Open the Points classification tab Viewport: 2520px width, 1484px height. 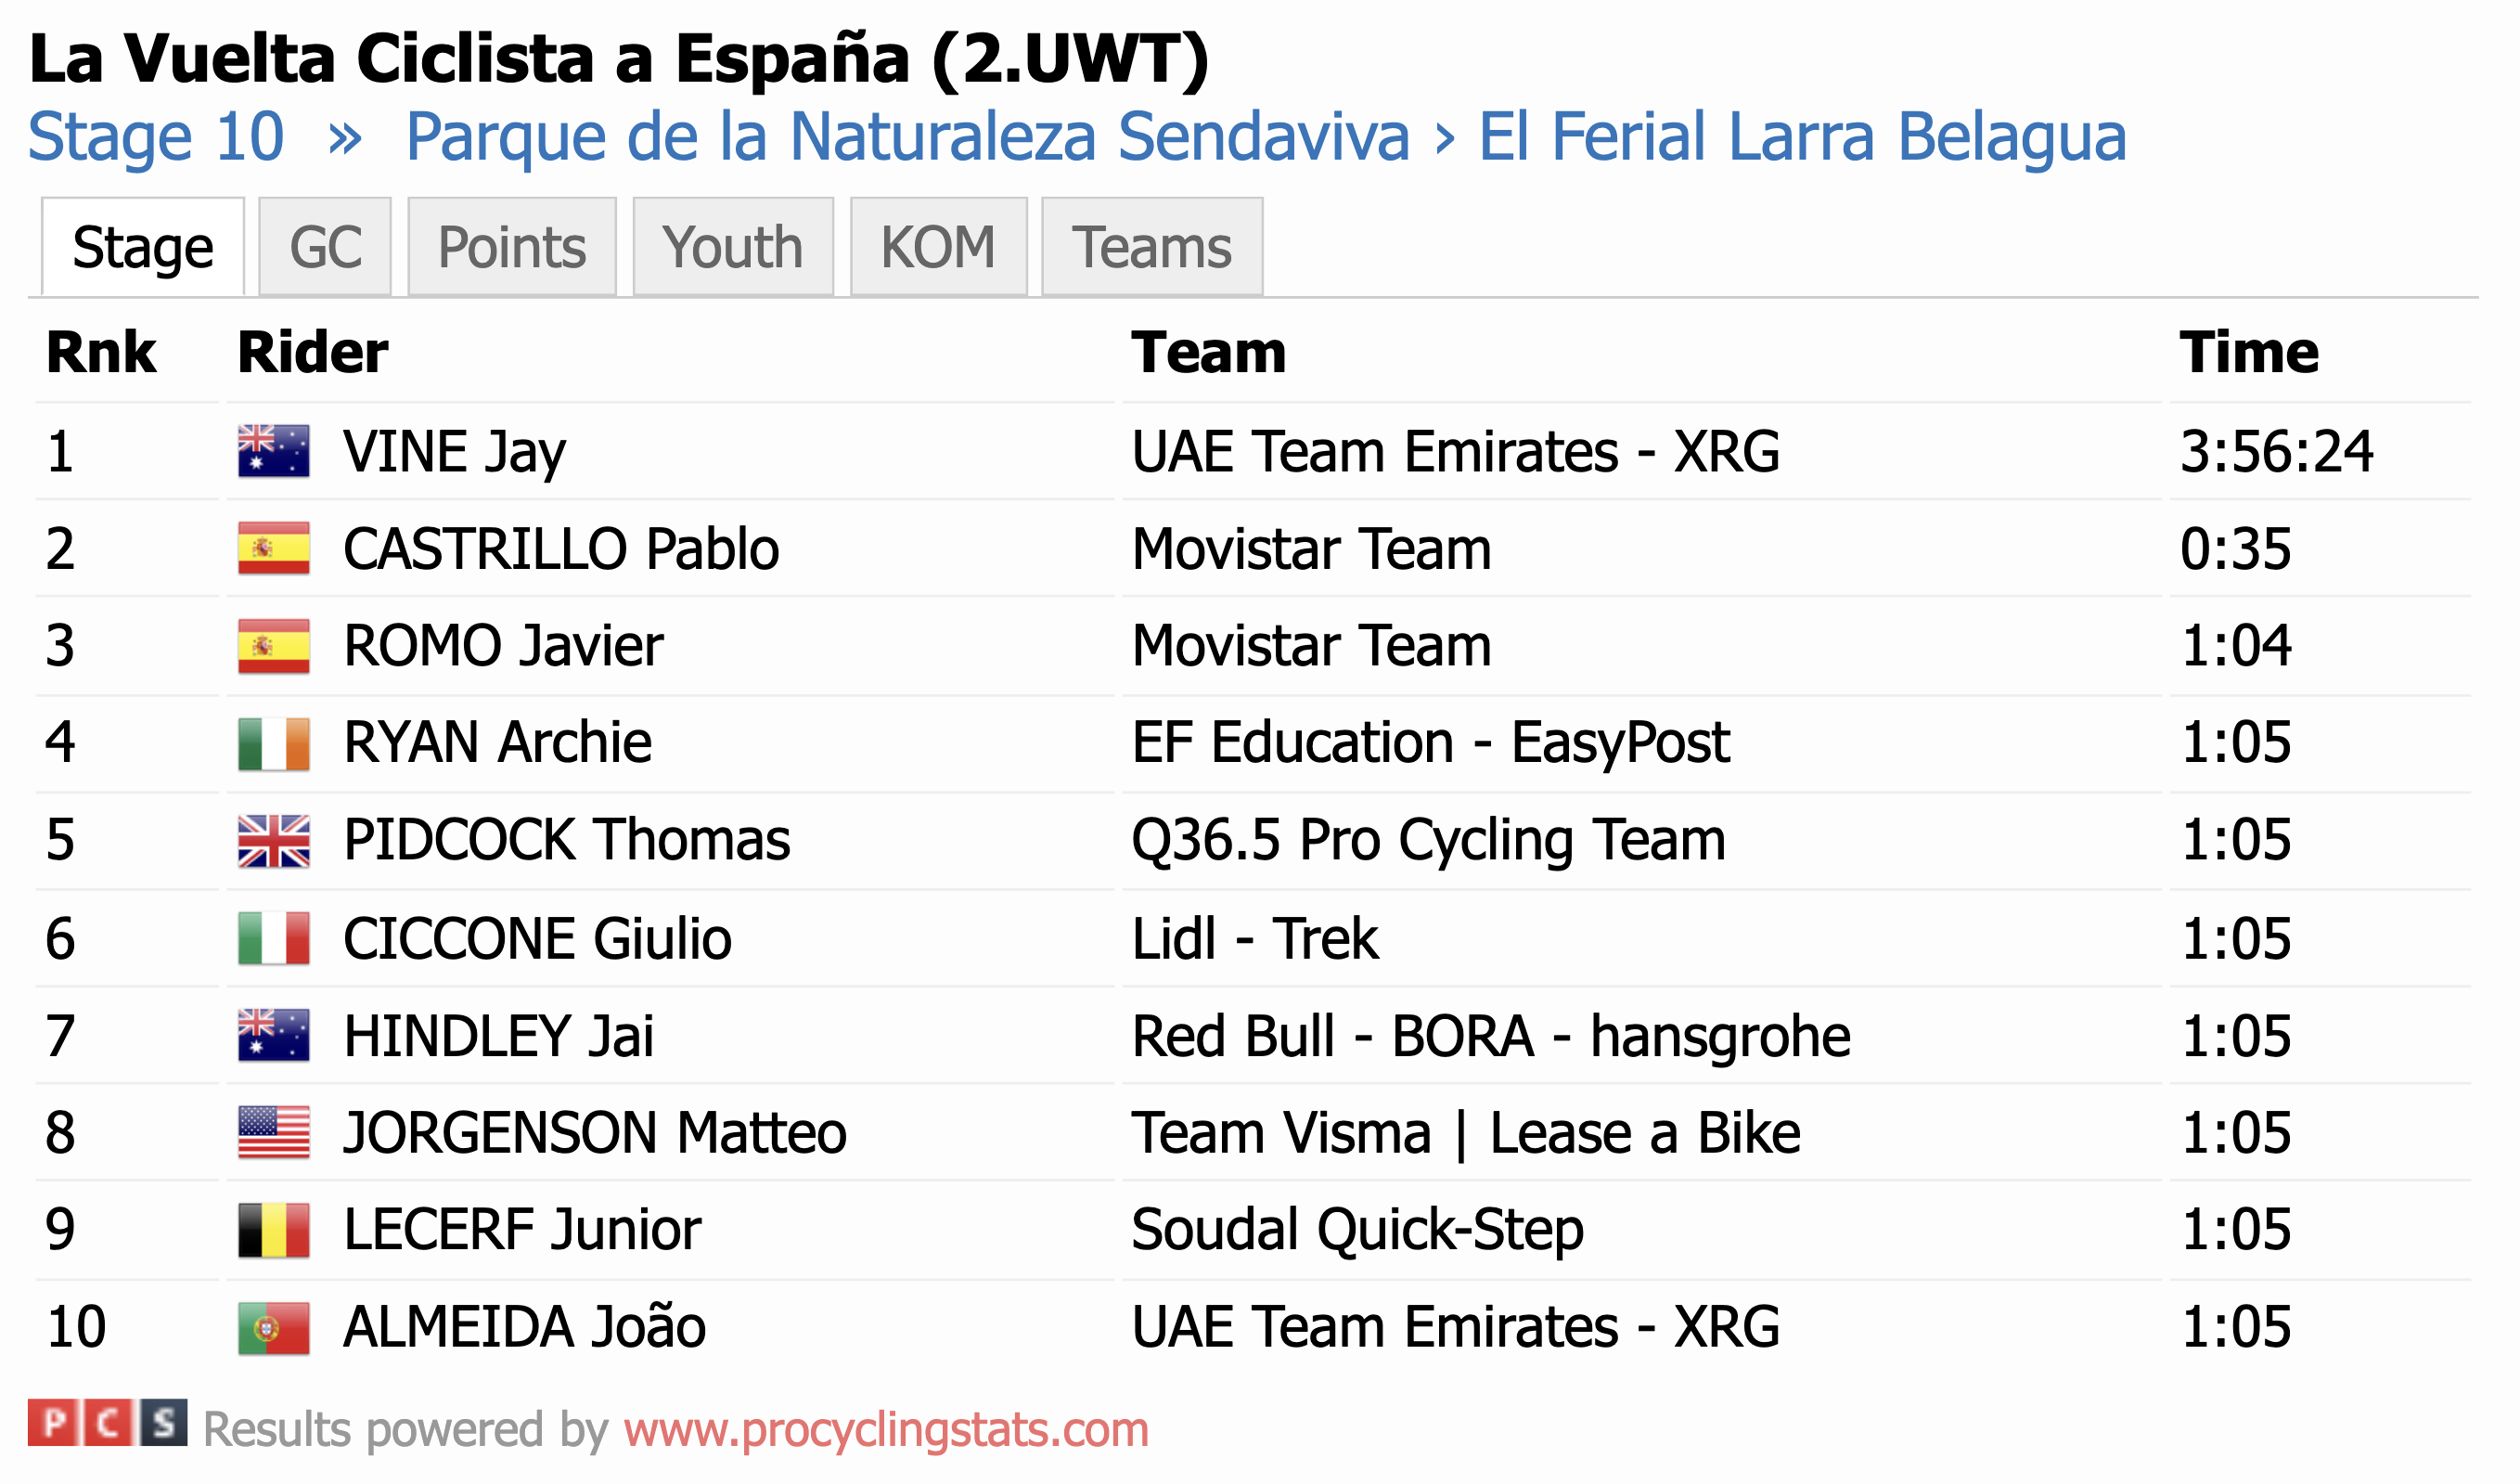click(512, 247)
